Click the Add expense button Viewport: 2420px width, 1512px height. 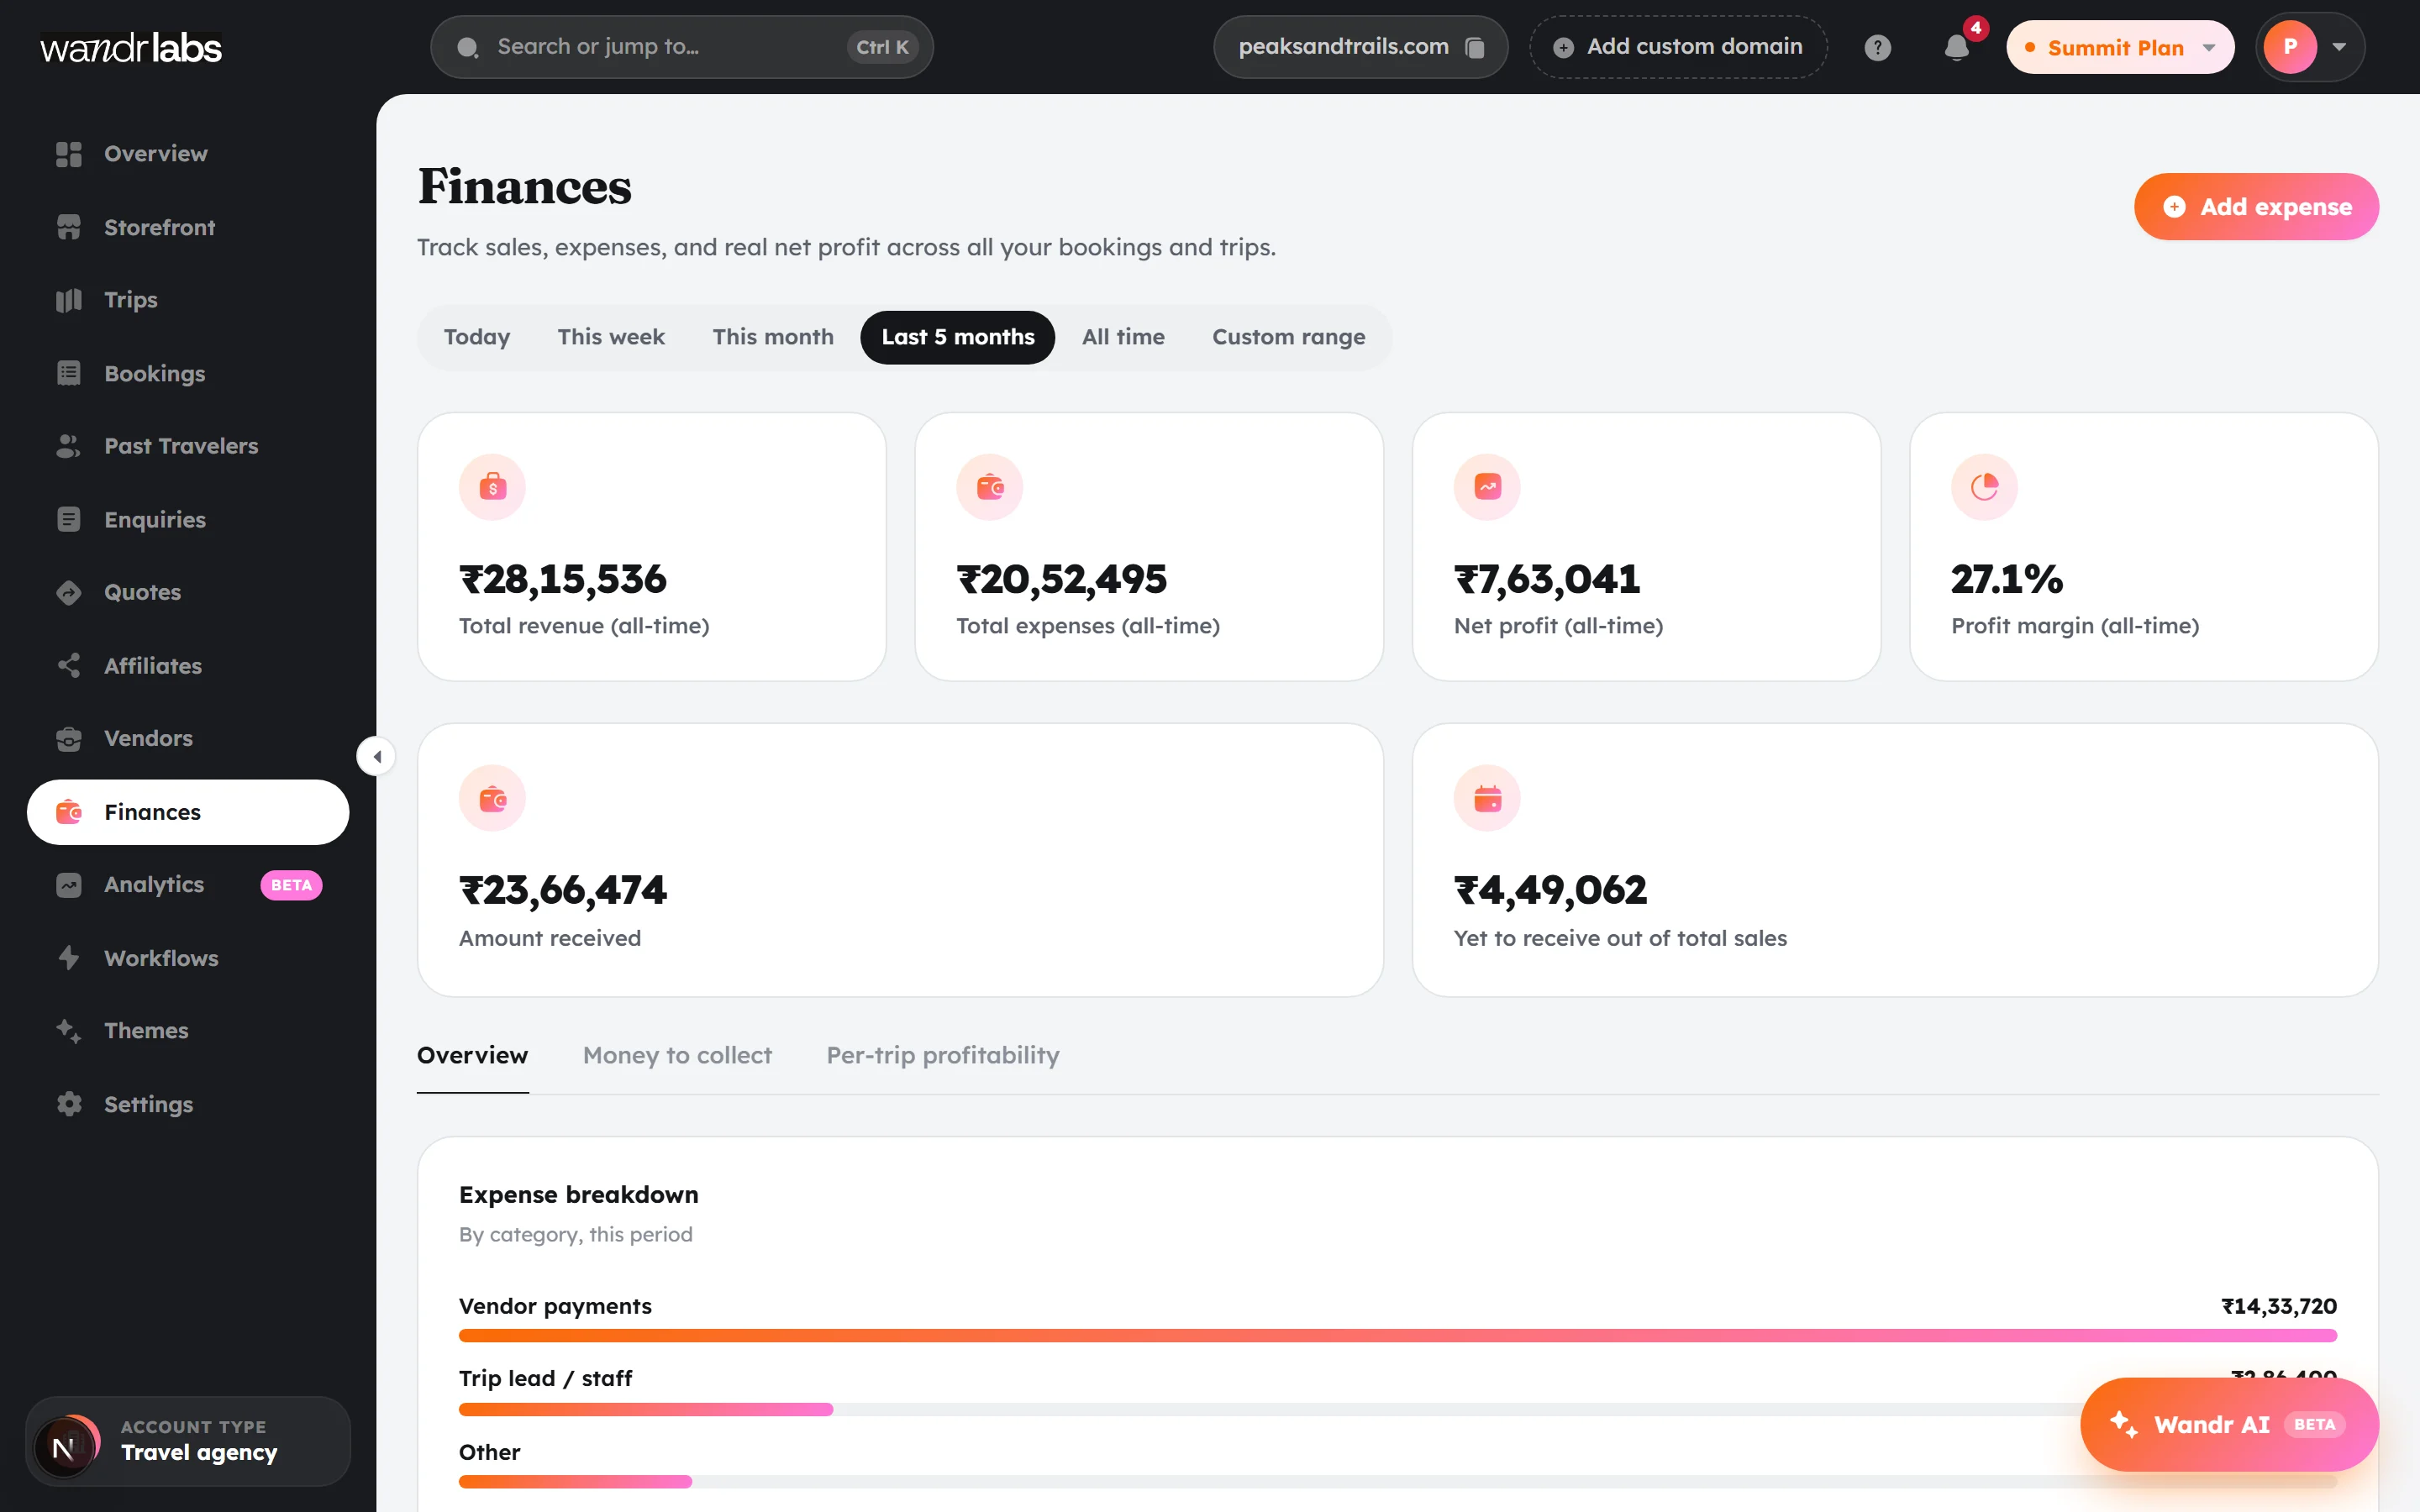(x=2256, y=207)
